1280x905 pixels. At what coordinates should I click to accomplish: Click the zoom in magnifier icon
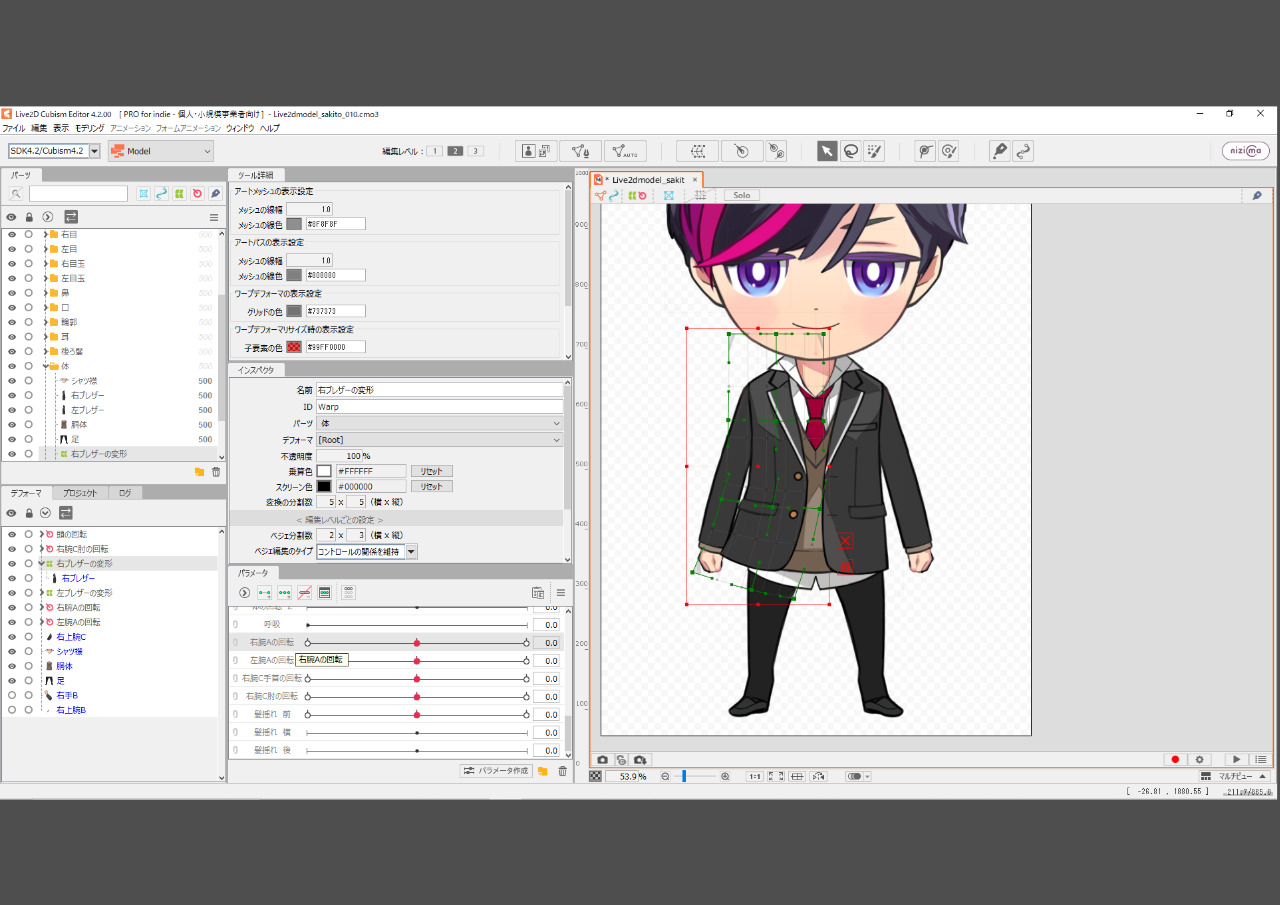click(x=725, y=776)
